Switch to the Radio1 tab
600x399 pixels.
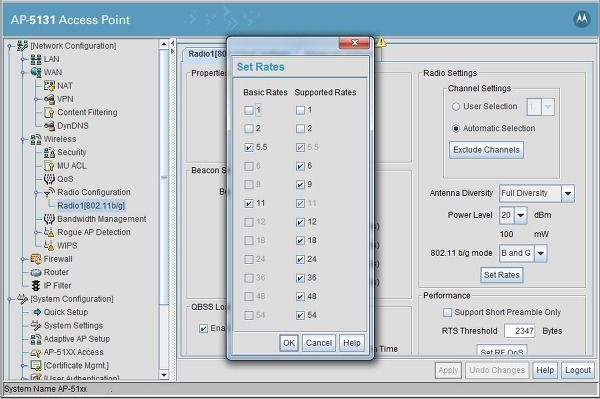pos(207,54)
